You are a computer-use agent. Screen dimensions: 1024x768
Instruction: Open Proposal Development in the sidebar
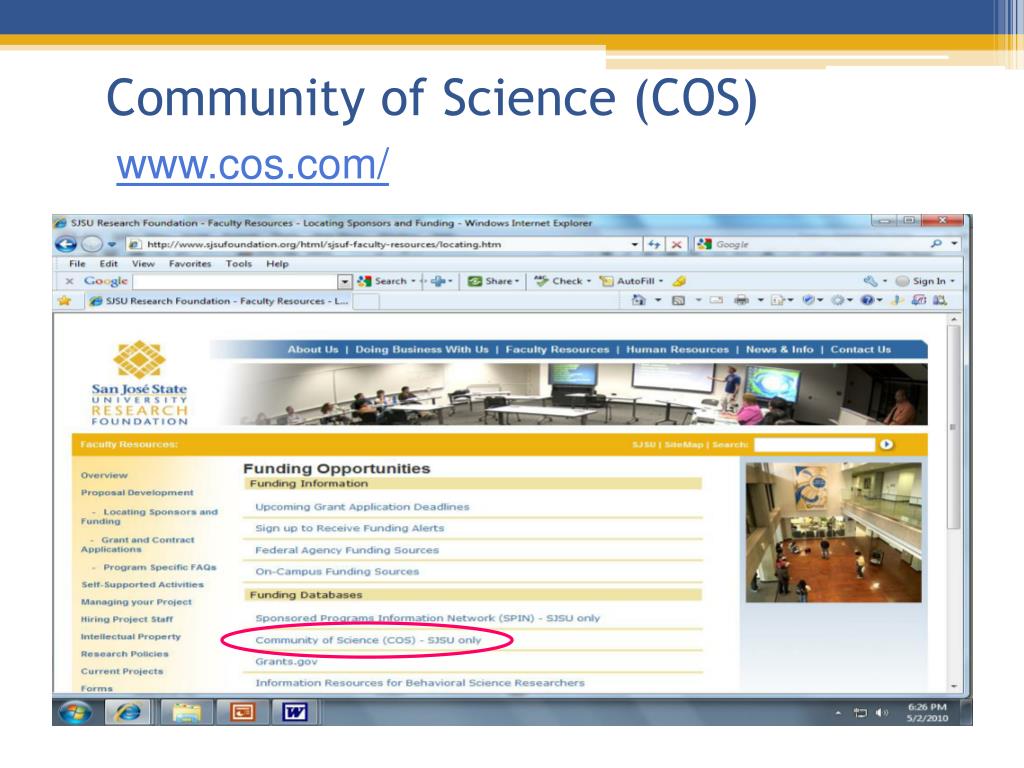(137, 492)
